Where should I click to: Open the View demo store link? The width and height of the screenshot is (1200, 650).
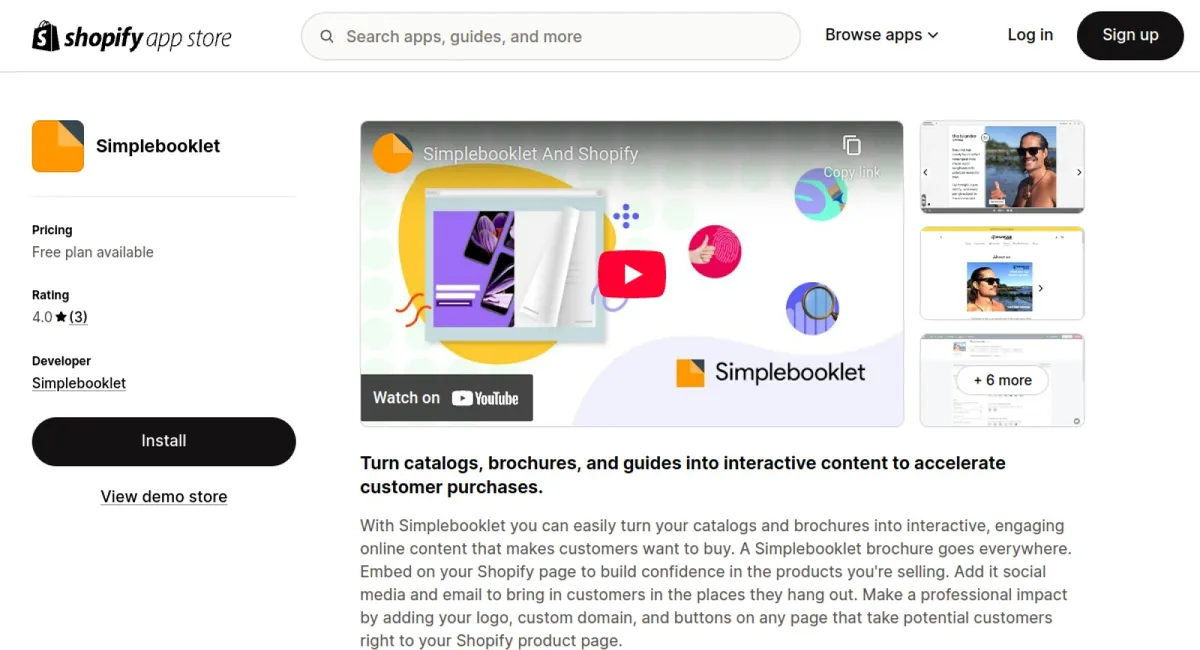(164, 497)
